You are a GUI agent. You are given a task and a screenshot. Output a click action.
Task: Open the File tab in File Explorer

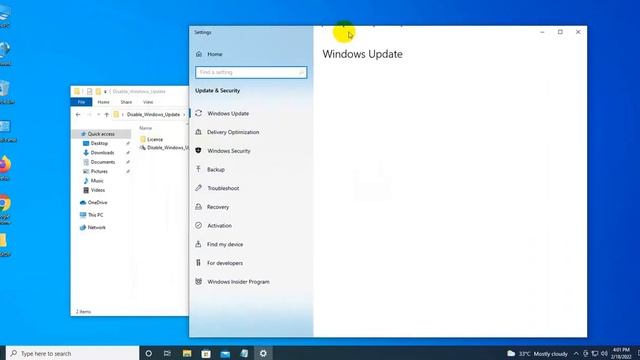click(x=82, y=102)
